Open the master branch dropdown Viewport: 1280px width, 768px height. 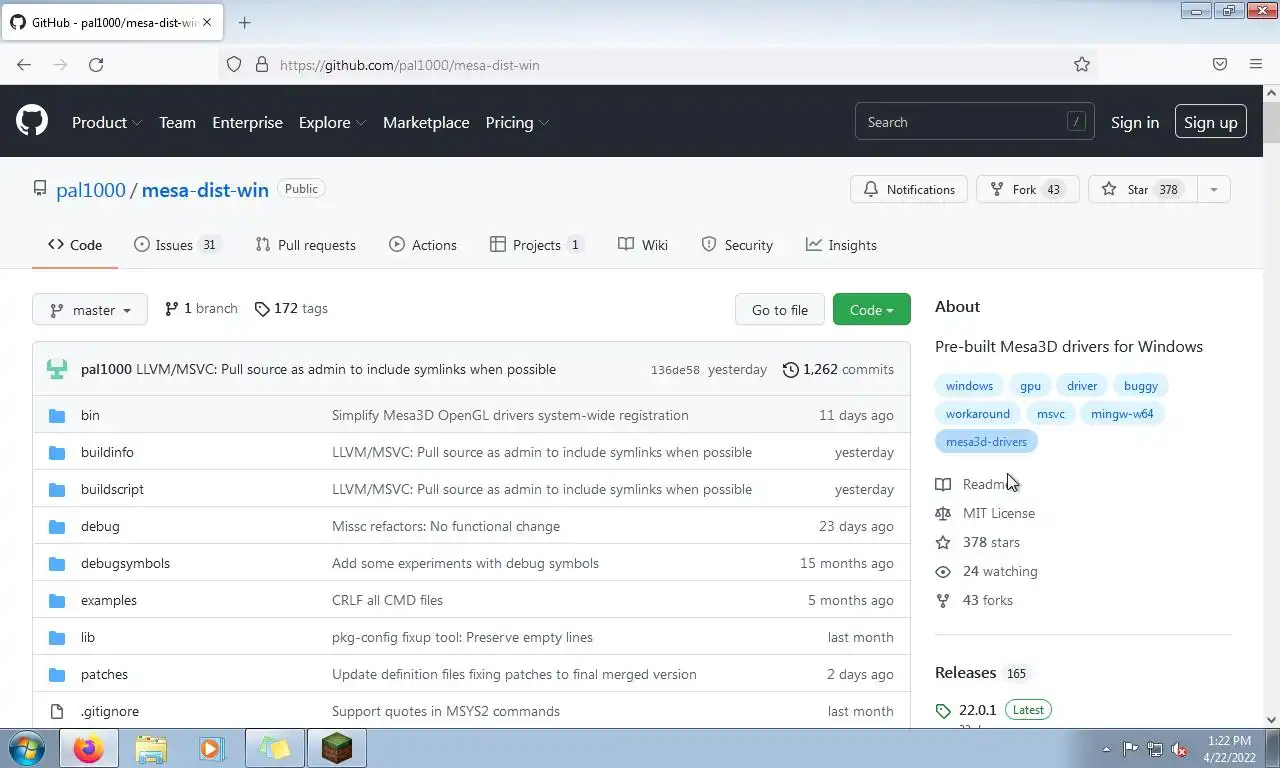click(90, 310)
